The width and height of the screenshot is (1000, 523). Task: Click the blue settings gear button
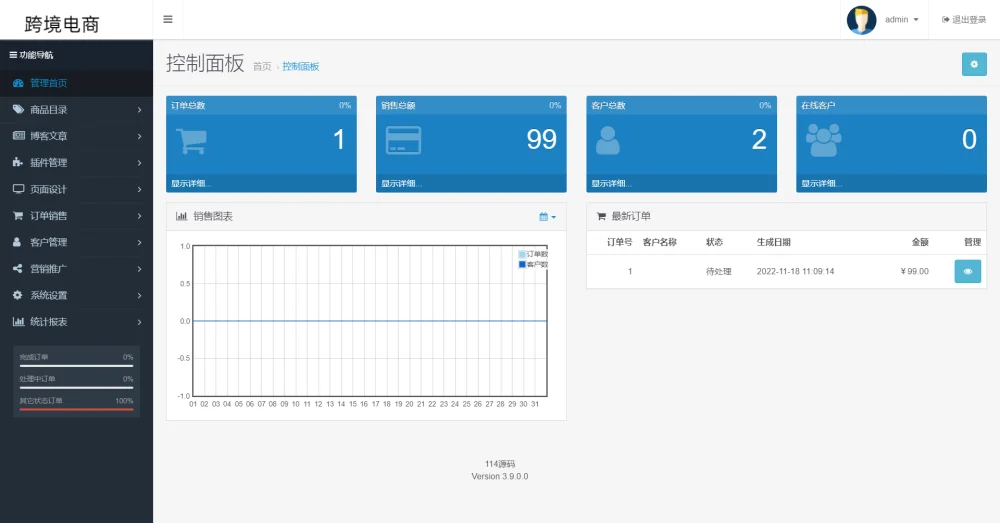tap(973, 64)
